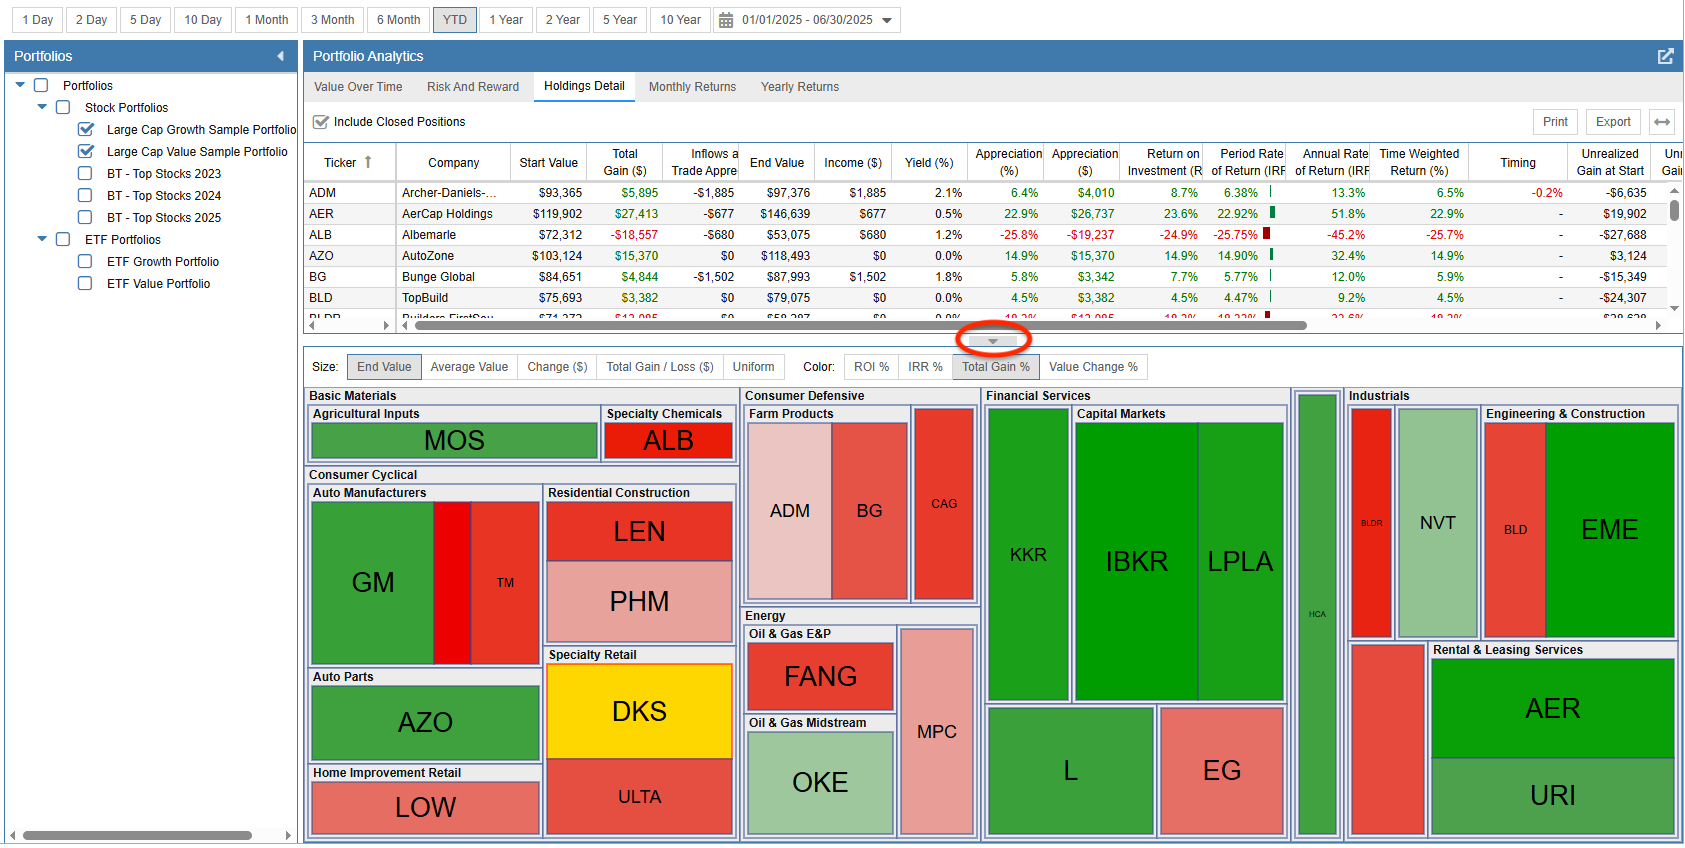Check the ETF Growth Portfolio box

click(85, 262)
